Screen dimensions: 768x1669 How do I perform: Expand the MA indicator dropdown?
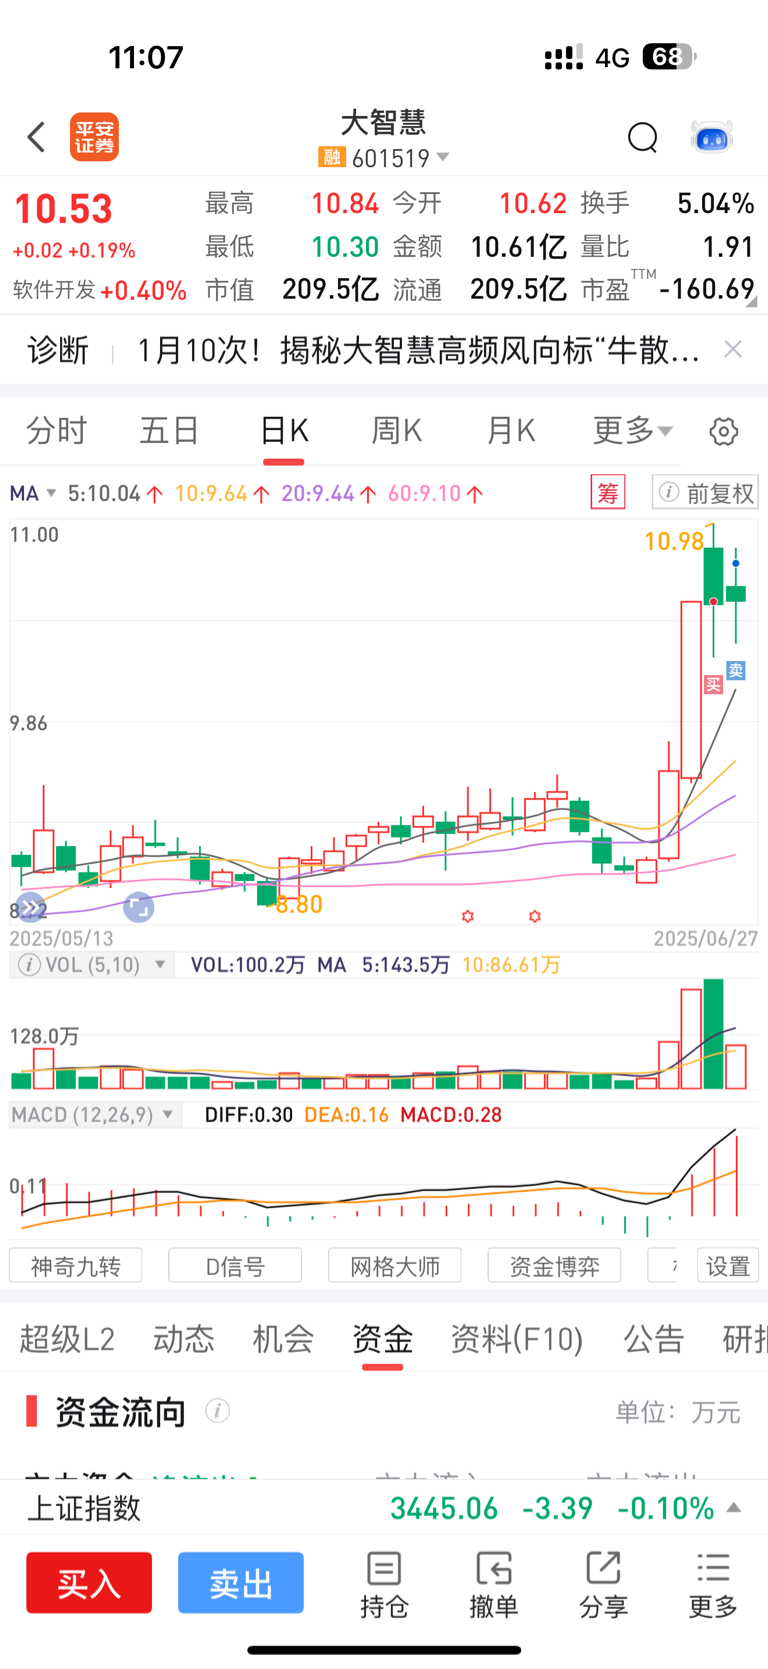pos(33,493)
